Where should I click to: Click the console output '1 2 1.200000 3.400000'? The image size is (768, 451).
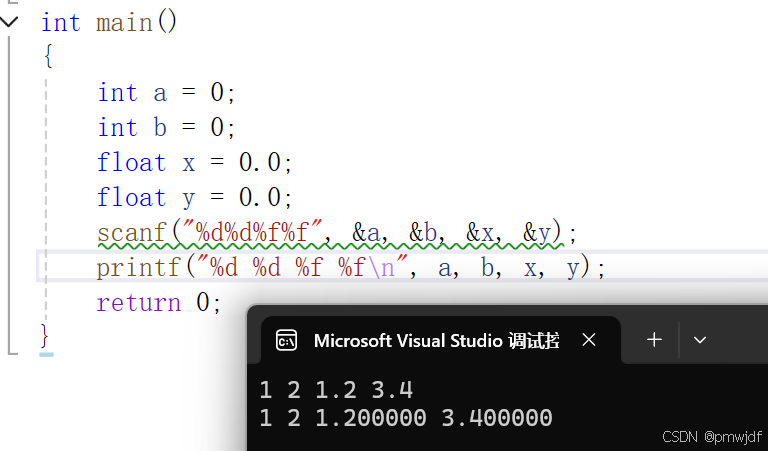tap(406, 418)
